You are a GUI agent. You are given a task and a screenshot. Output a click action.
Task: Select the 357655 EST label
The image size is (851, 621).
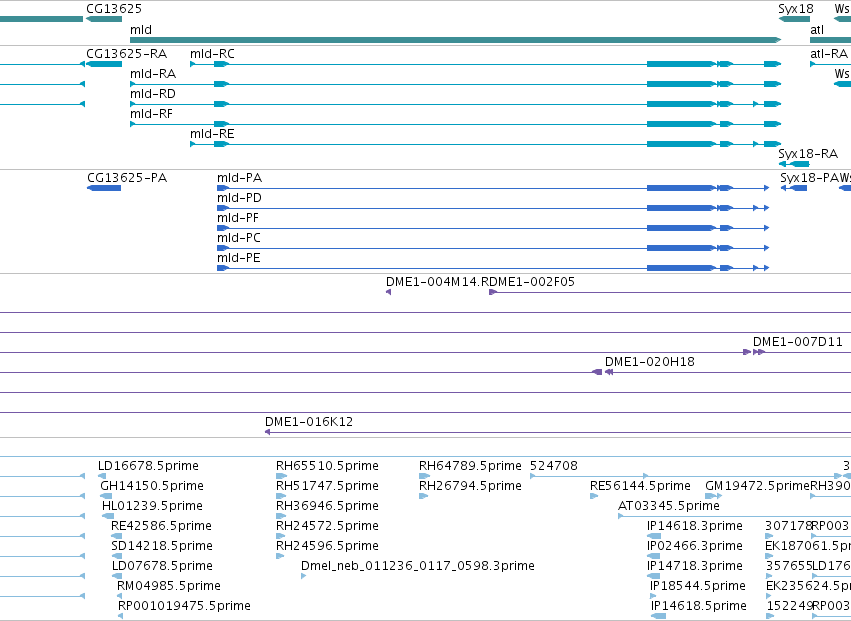tap(789, 566)
